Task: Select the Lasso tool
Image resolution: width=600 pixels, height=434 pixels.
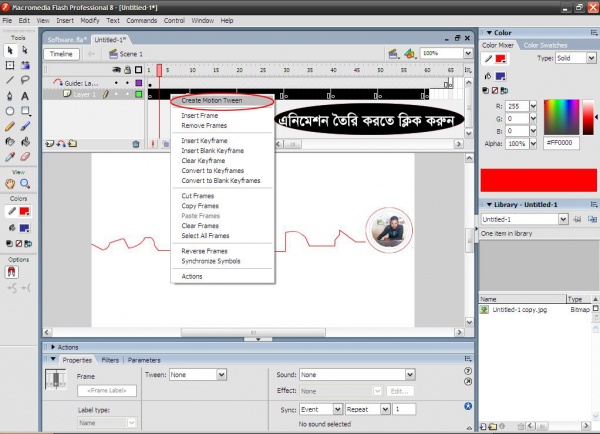Action: pos(25,80)
